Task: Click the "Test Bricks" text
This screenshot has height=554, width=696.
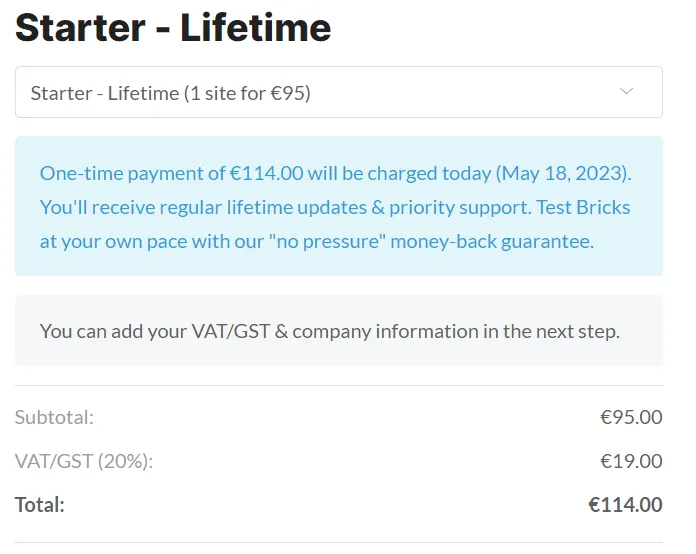Action: pos(583,207)
